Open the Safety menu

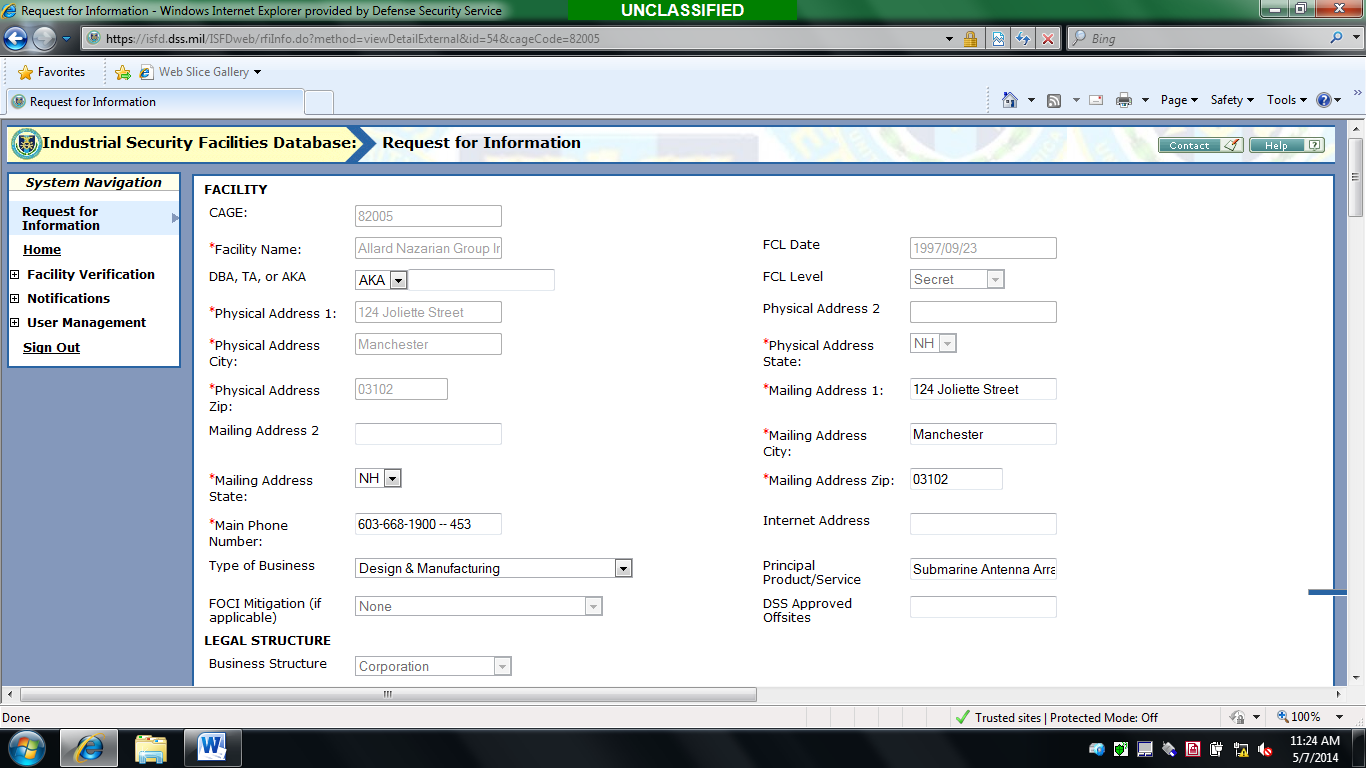tap(1232, 100)
